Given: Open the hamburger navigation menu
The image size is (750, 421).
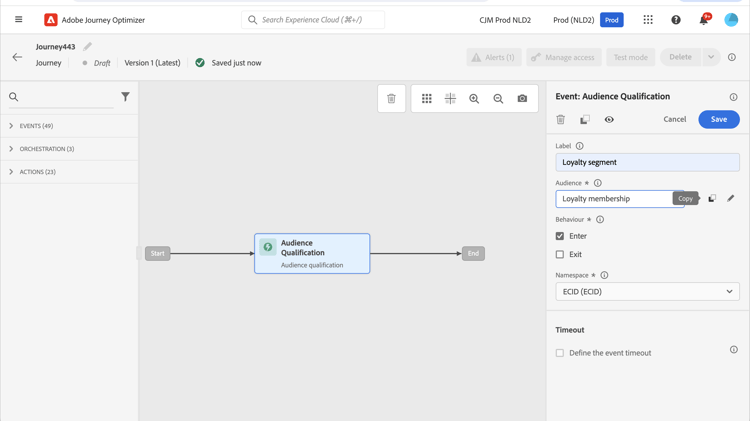Looking at the screenshot, I should 18,20.
